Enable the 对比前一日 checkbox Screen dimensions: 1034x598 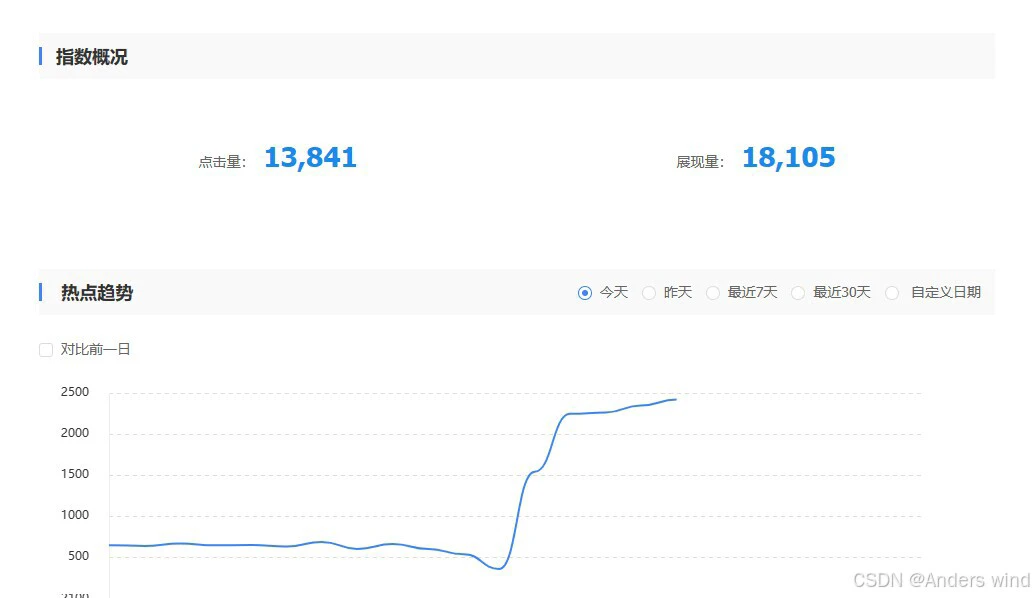[x=46, y=350]
